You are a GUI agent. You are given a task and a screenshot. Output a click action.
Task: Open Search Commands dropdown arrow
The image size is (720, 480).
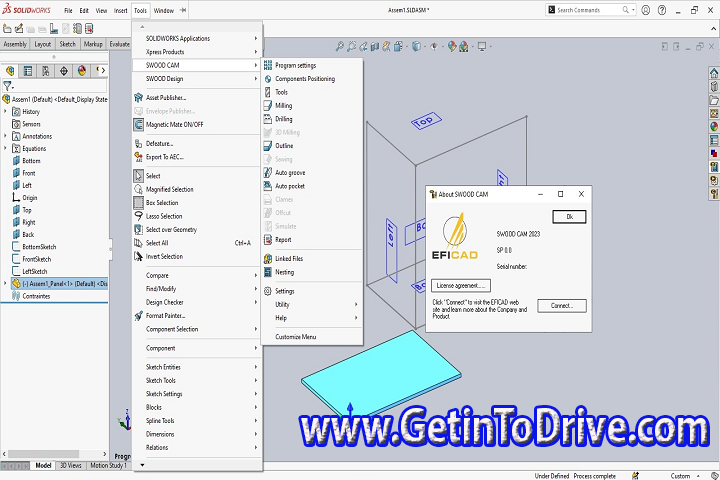click(x=633, y=10)
